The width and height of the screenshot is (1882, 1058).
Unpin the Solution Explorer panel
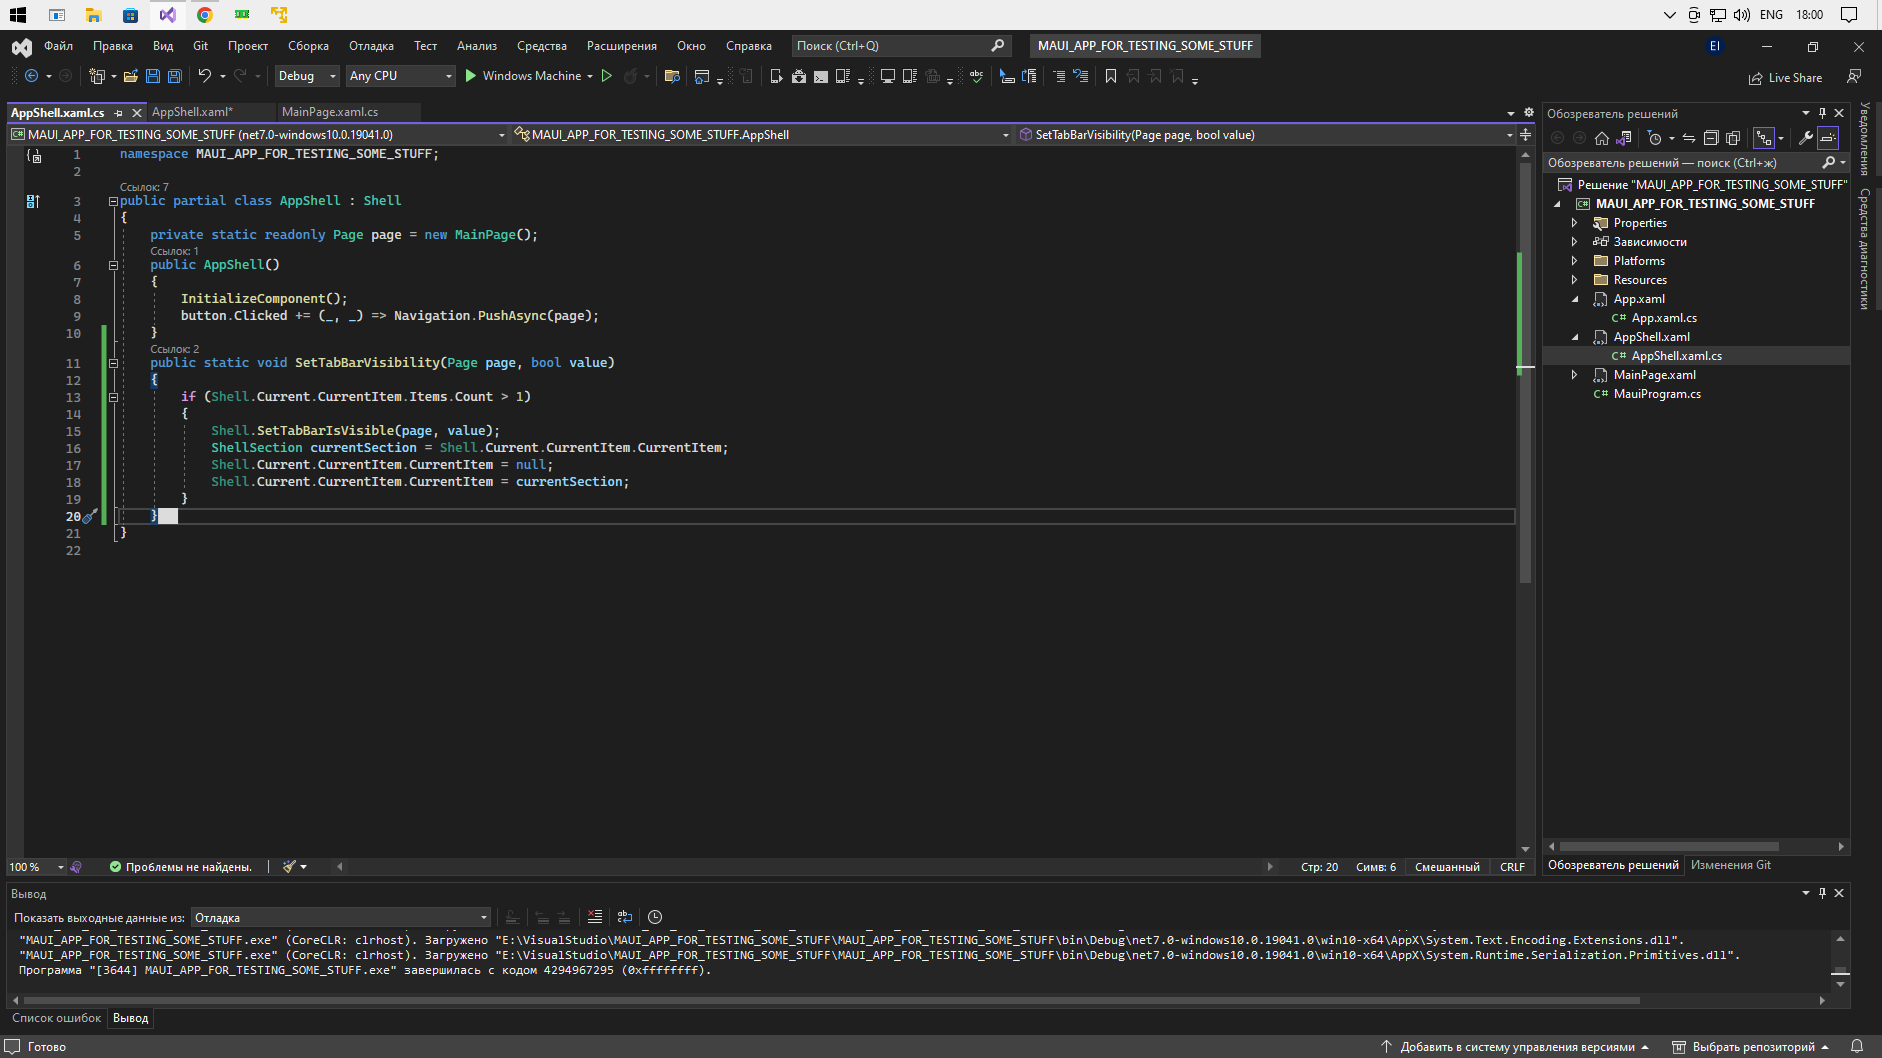click(x=1823, y=113)
